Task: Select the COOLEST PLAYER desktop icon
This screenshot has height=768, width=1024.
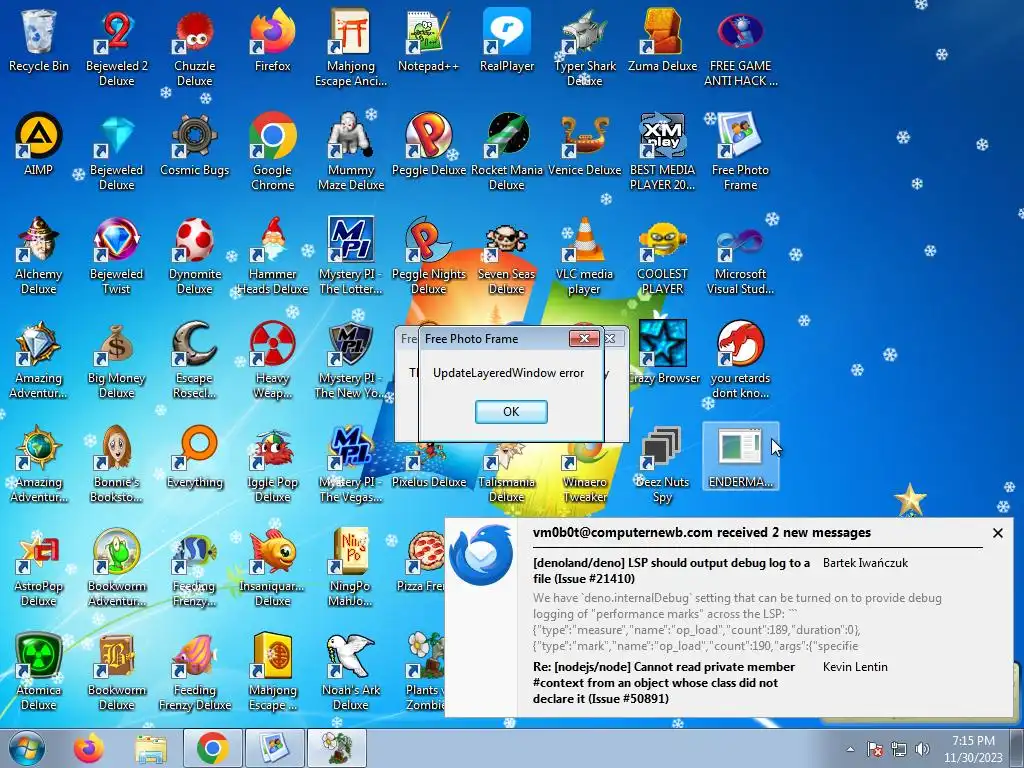Action: pos(662,257)
